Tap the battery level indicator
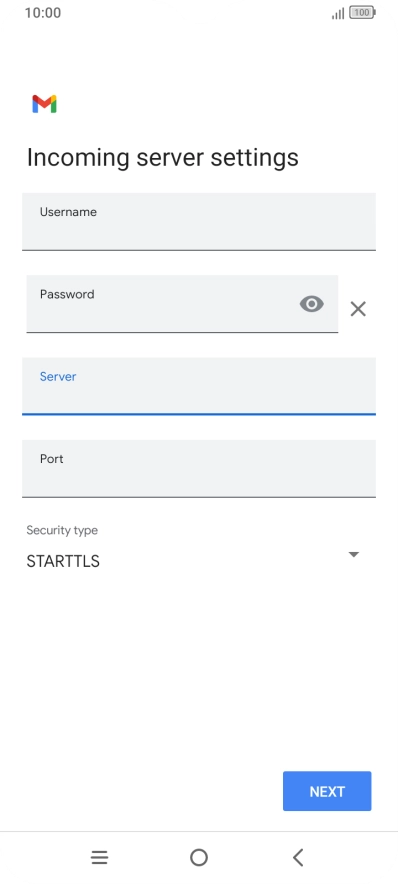This screenshot has height=884, width=398. pyautogui.click(x=362, y=12)
